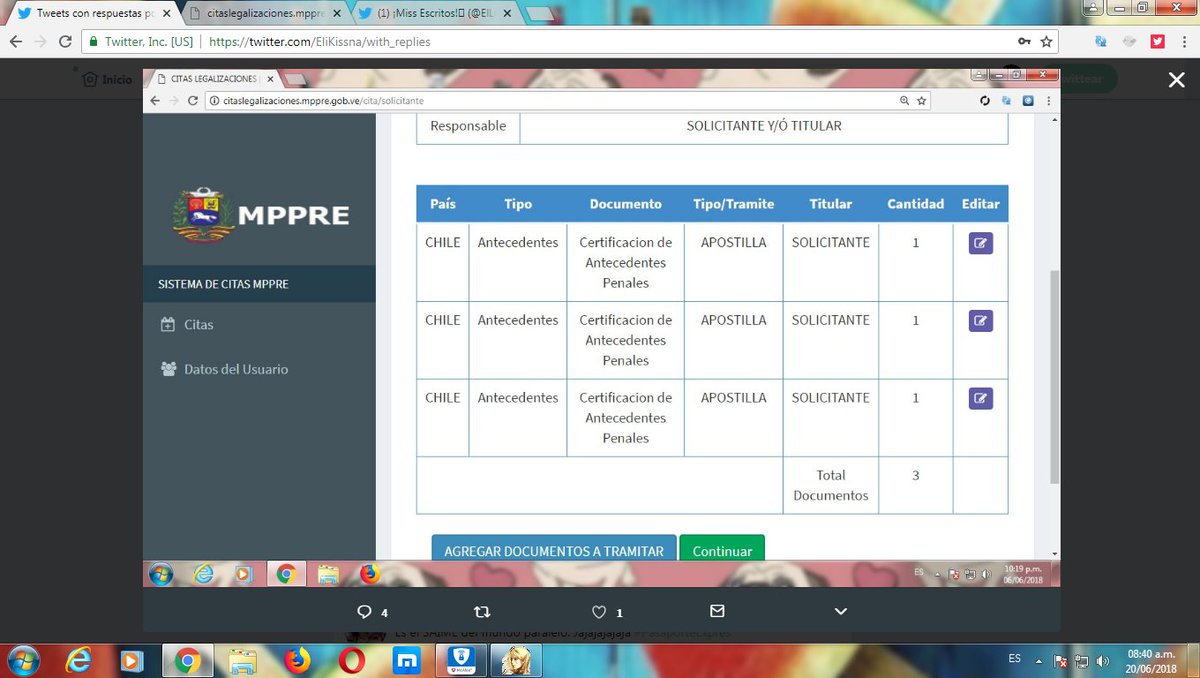Click the translate extension icon in outer Chrome
This screenshot has height=678, width=1200.
(1101, 42)
